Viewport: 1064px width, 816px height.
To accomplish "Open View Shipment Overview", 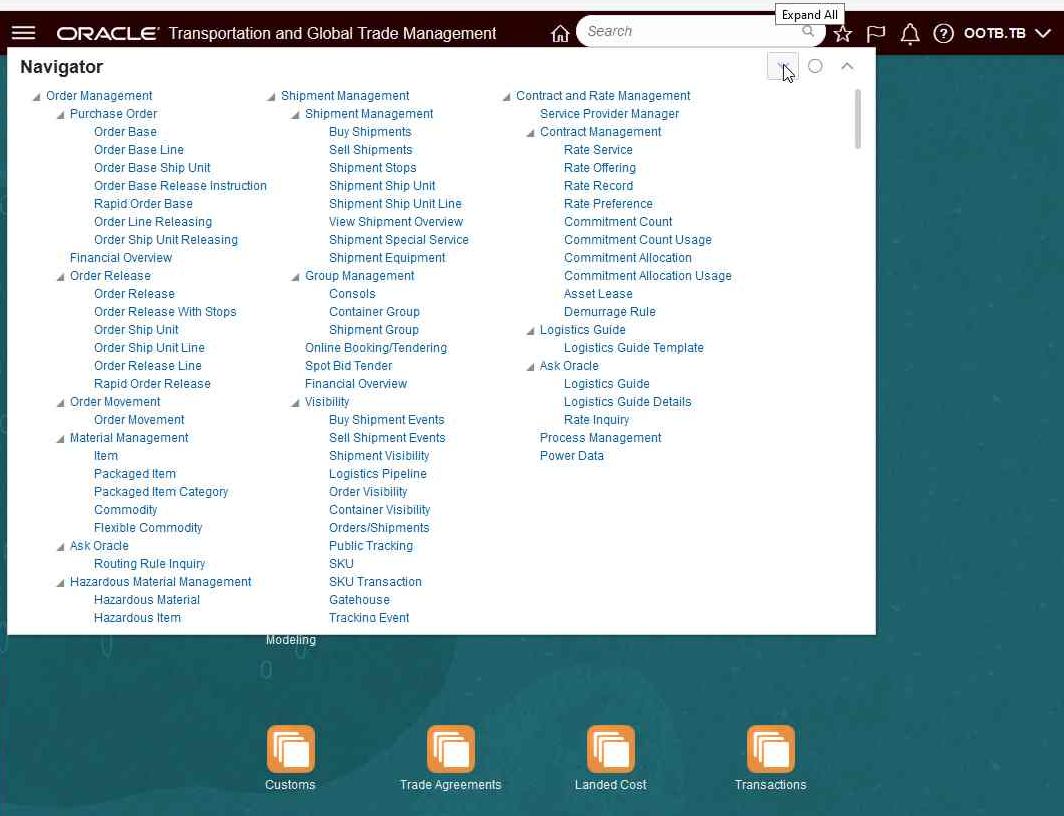I will pos(396,221).
